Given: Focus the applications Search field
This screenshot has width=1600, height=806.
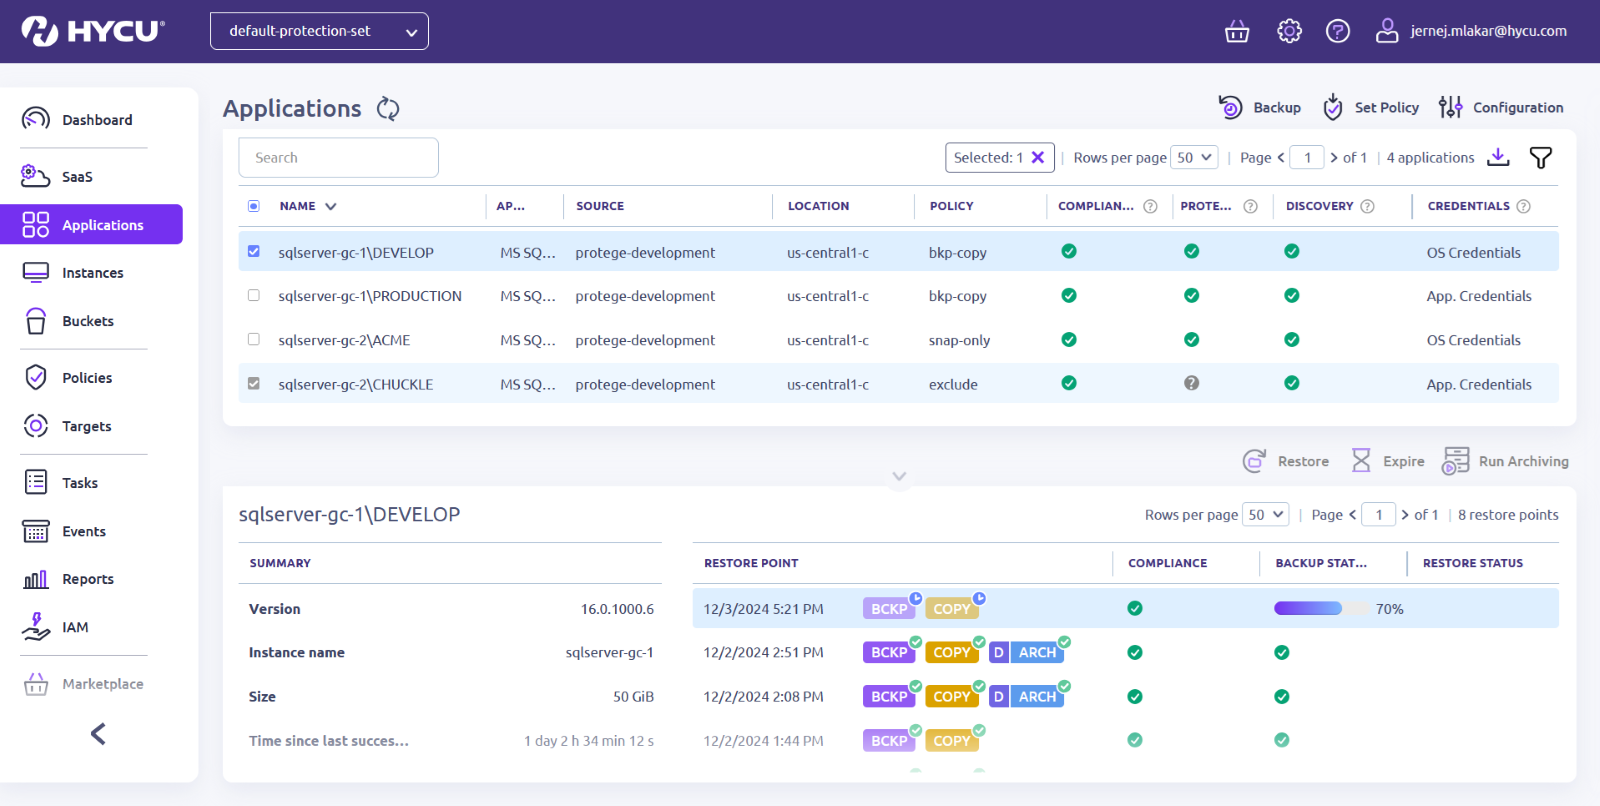Looking at the screenshot, I should coord(338,158).
